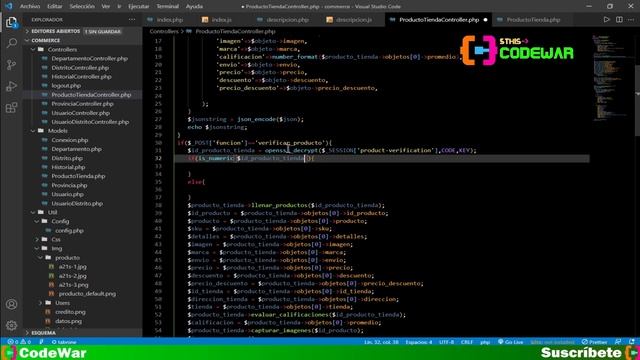Click the Split Editor icon
640x360 pixels.
[619, 20]
